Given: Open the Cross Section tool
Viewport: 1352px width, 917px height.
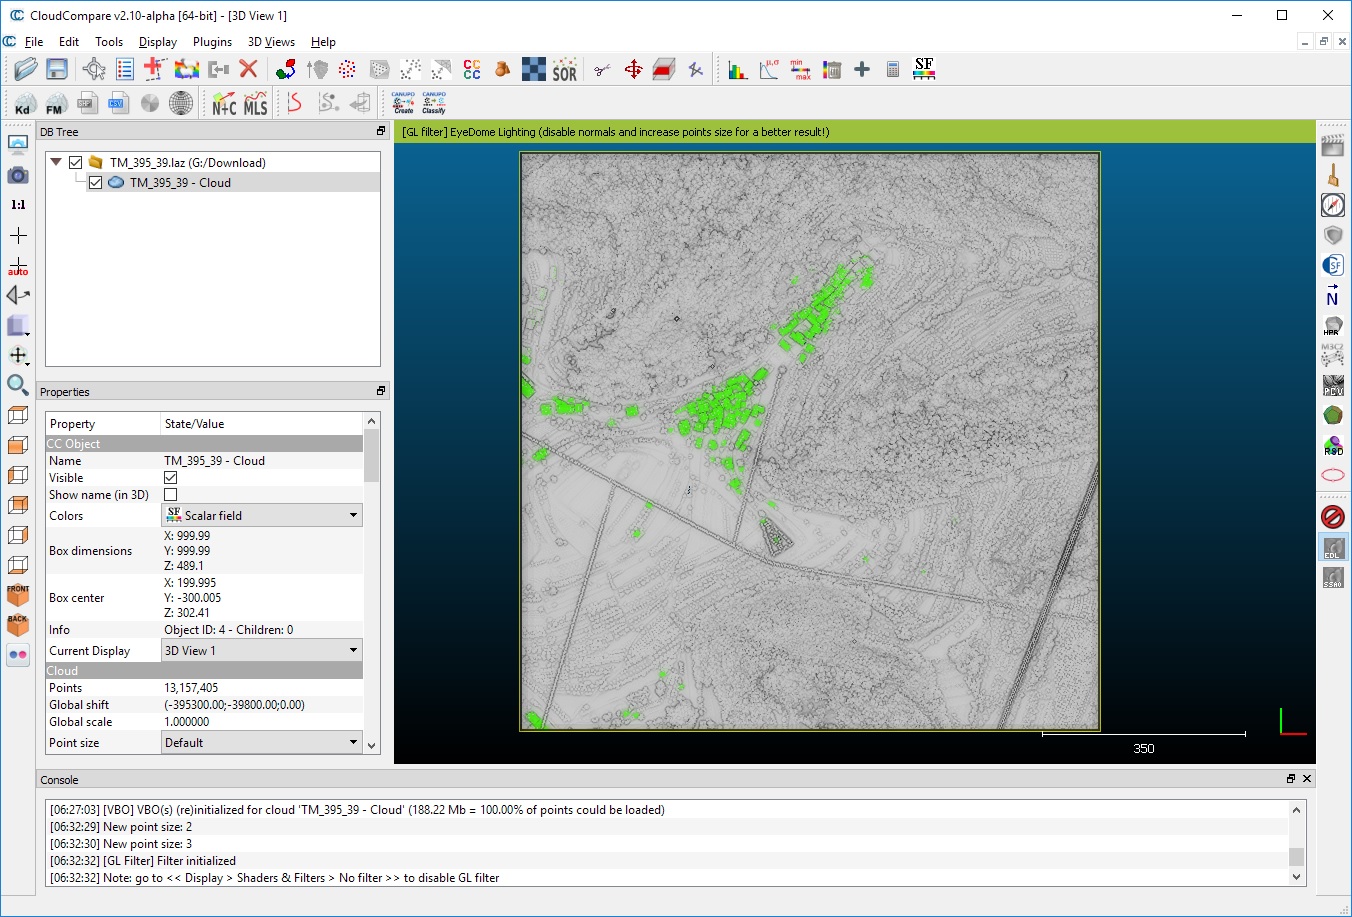Looking at the screenshot, I should click(664, 69).
